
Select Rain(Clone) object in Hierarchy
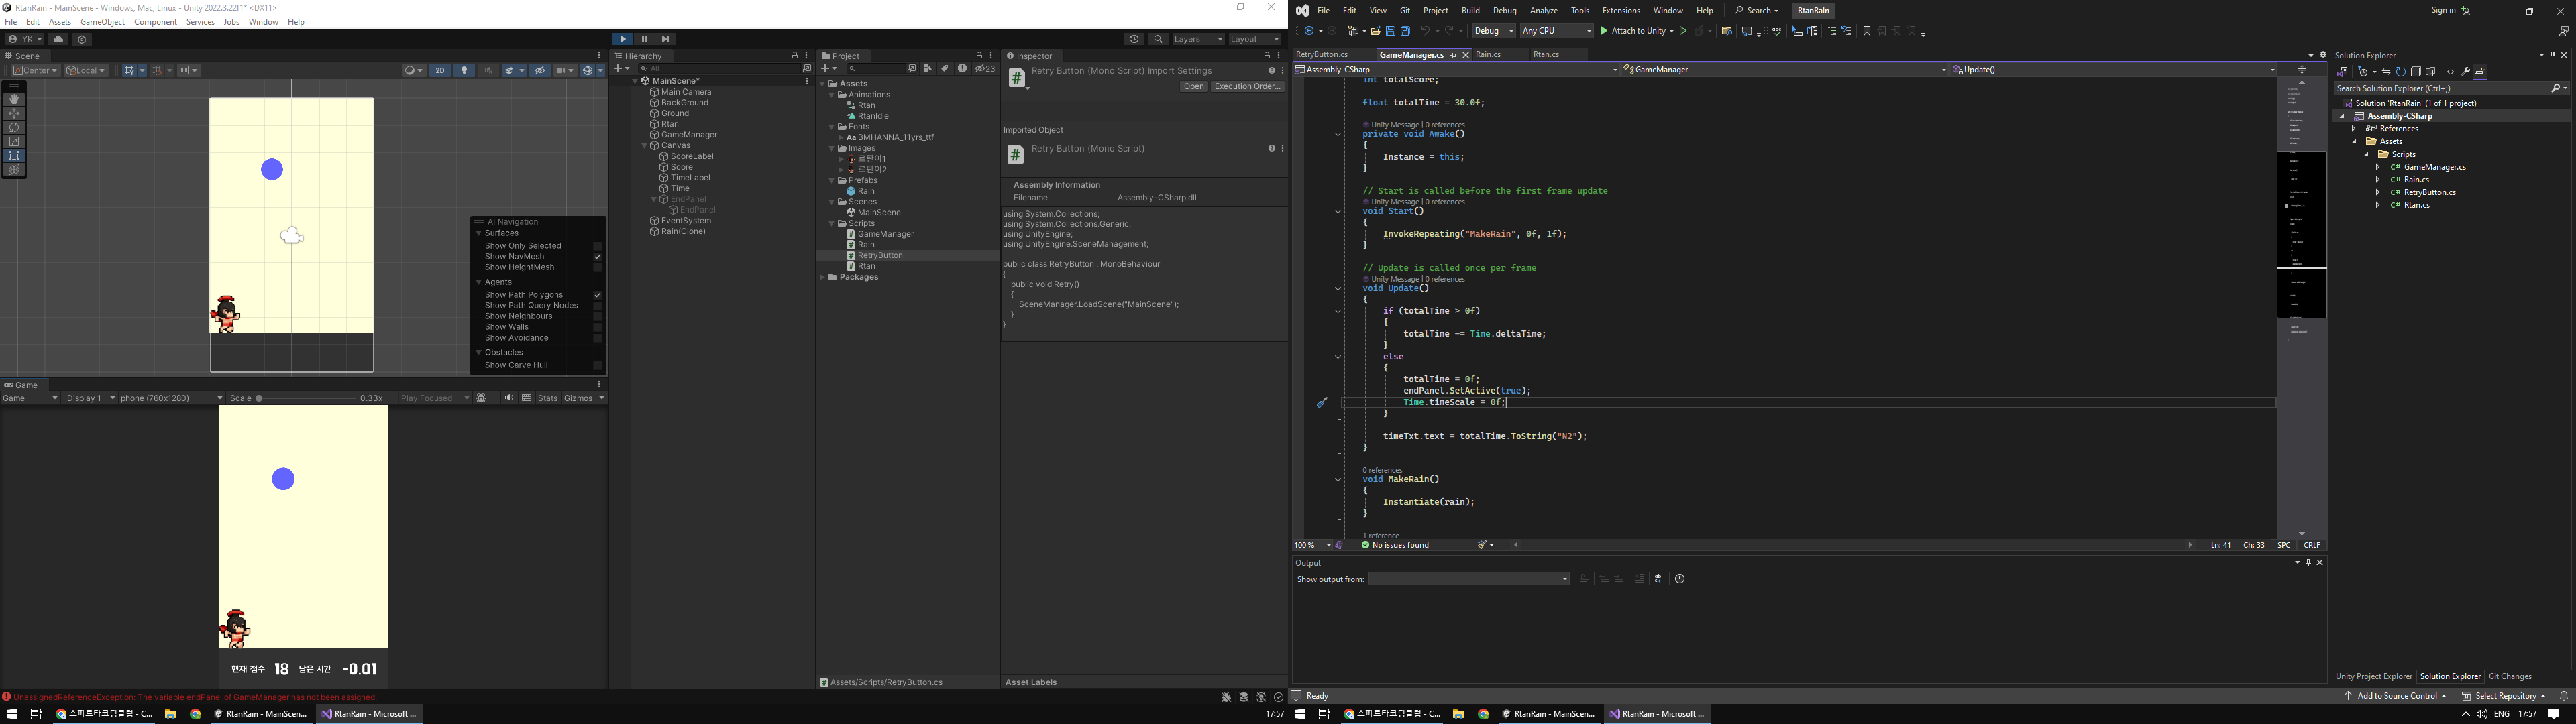(683, 232)
